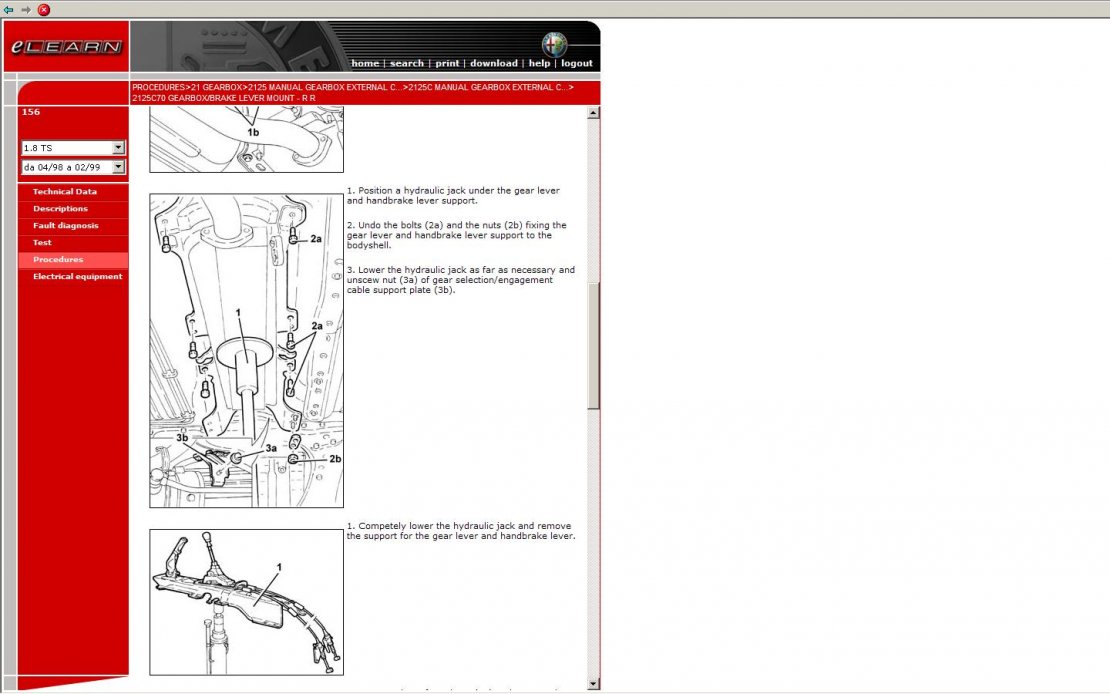Open the Technical Data section

64,192
